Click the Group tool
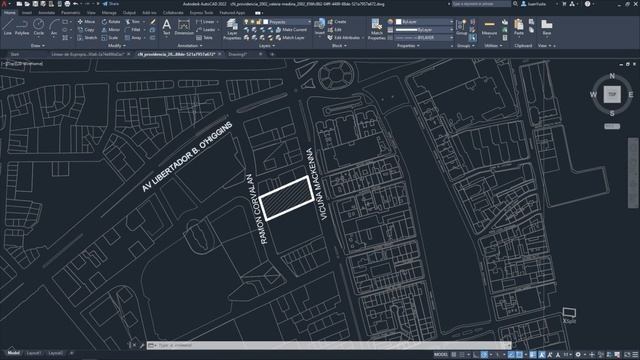The image size is (640, 360). (x=461, y=27)
